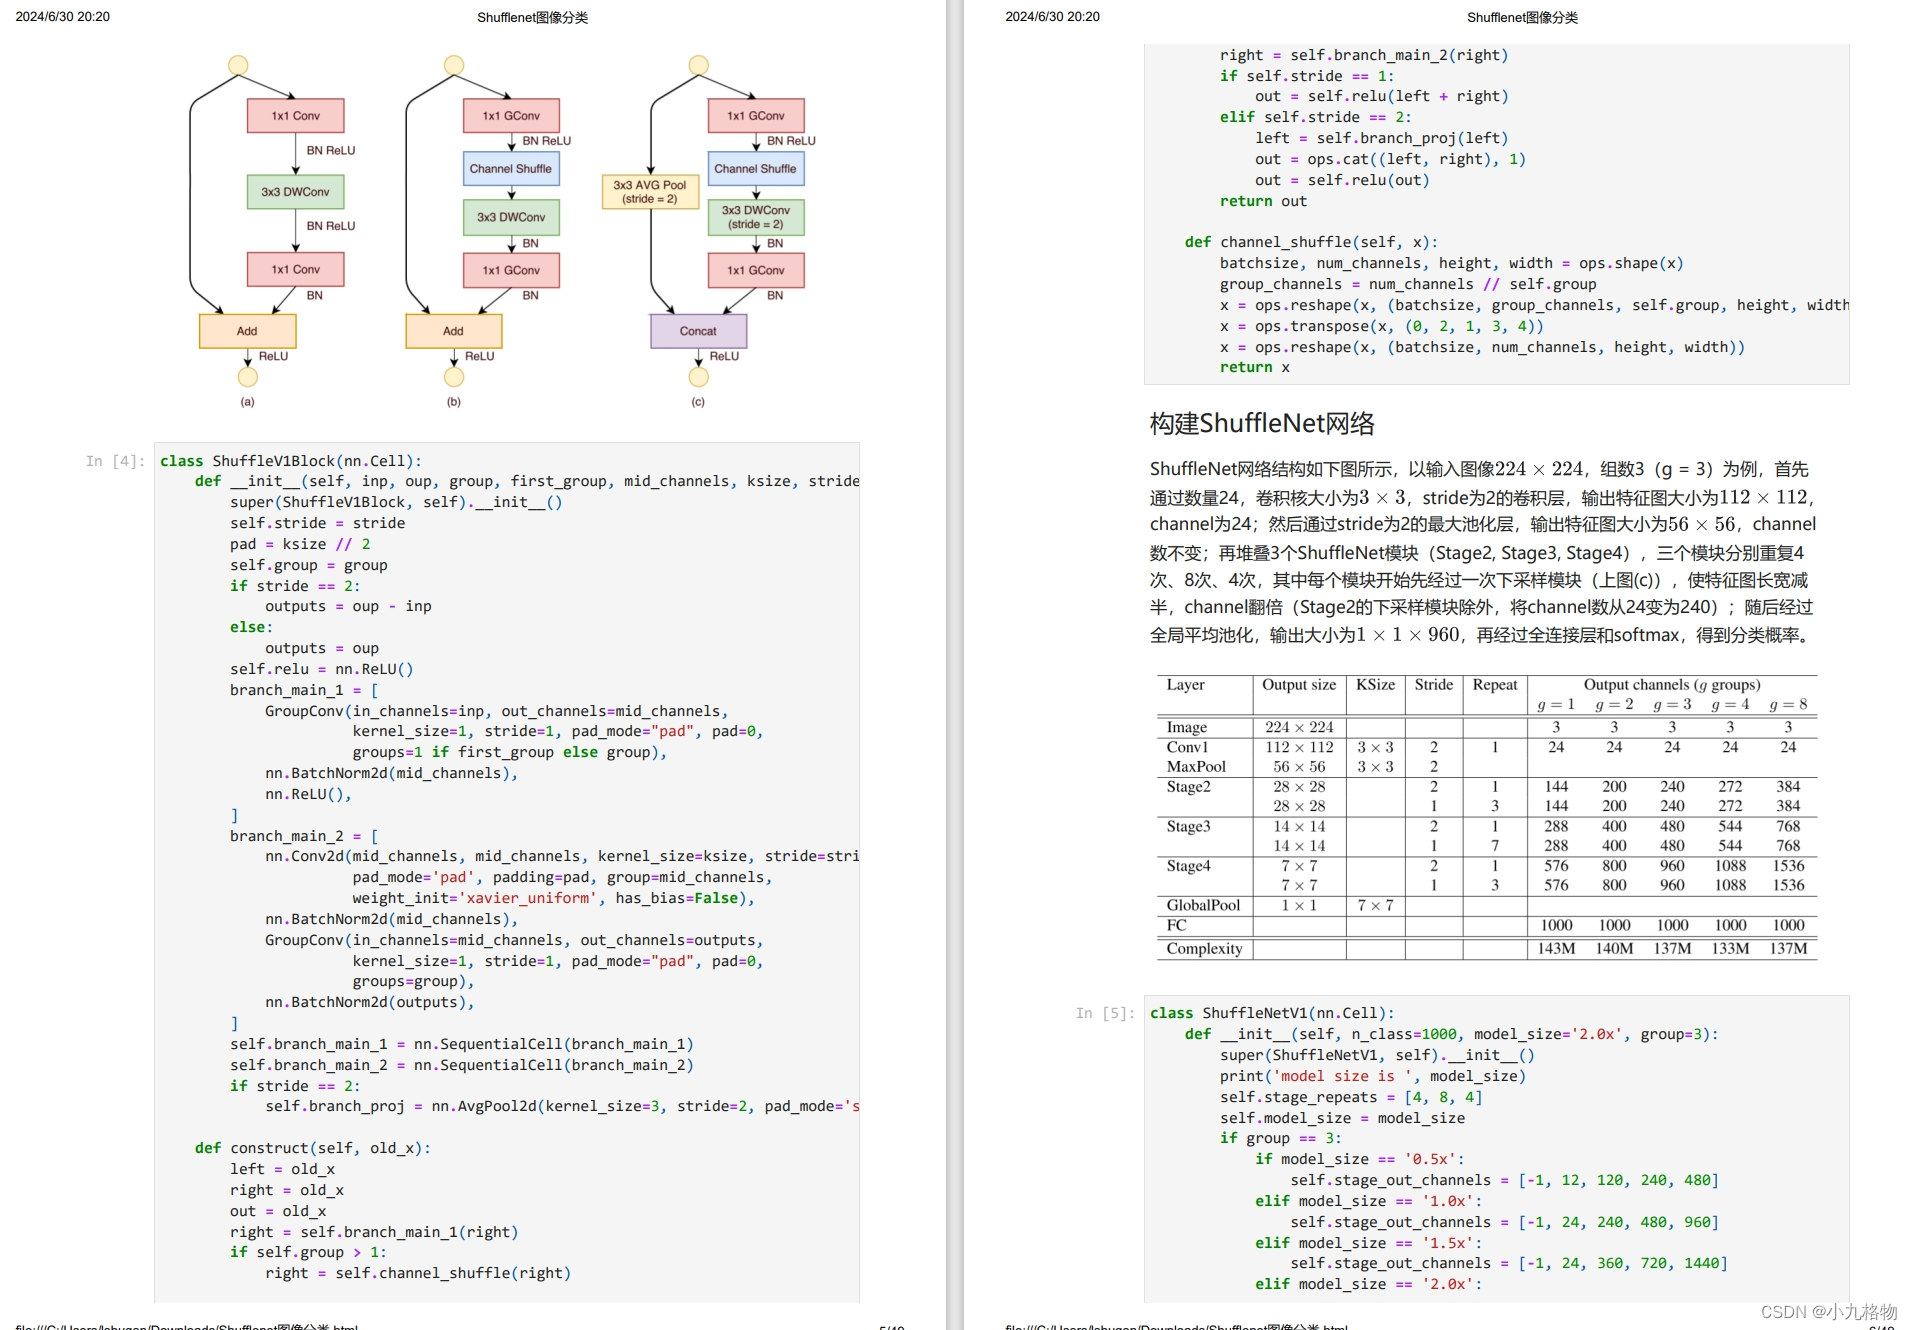The height and width of the screenshot is (1330, 1912).
Task: Click the 3x3 AVG Pool (stride = 2) box
Action: [650, 192]
